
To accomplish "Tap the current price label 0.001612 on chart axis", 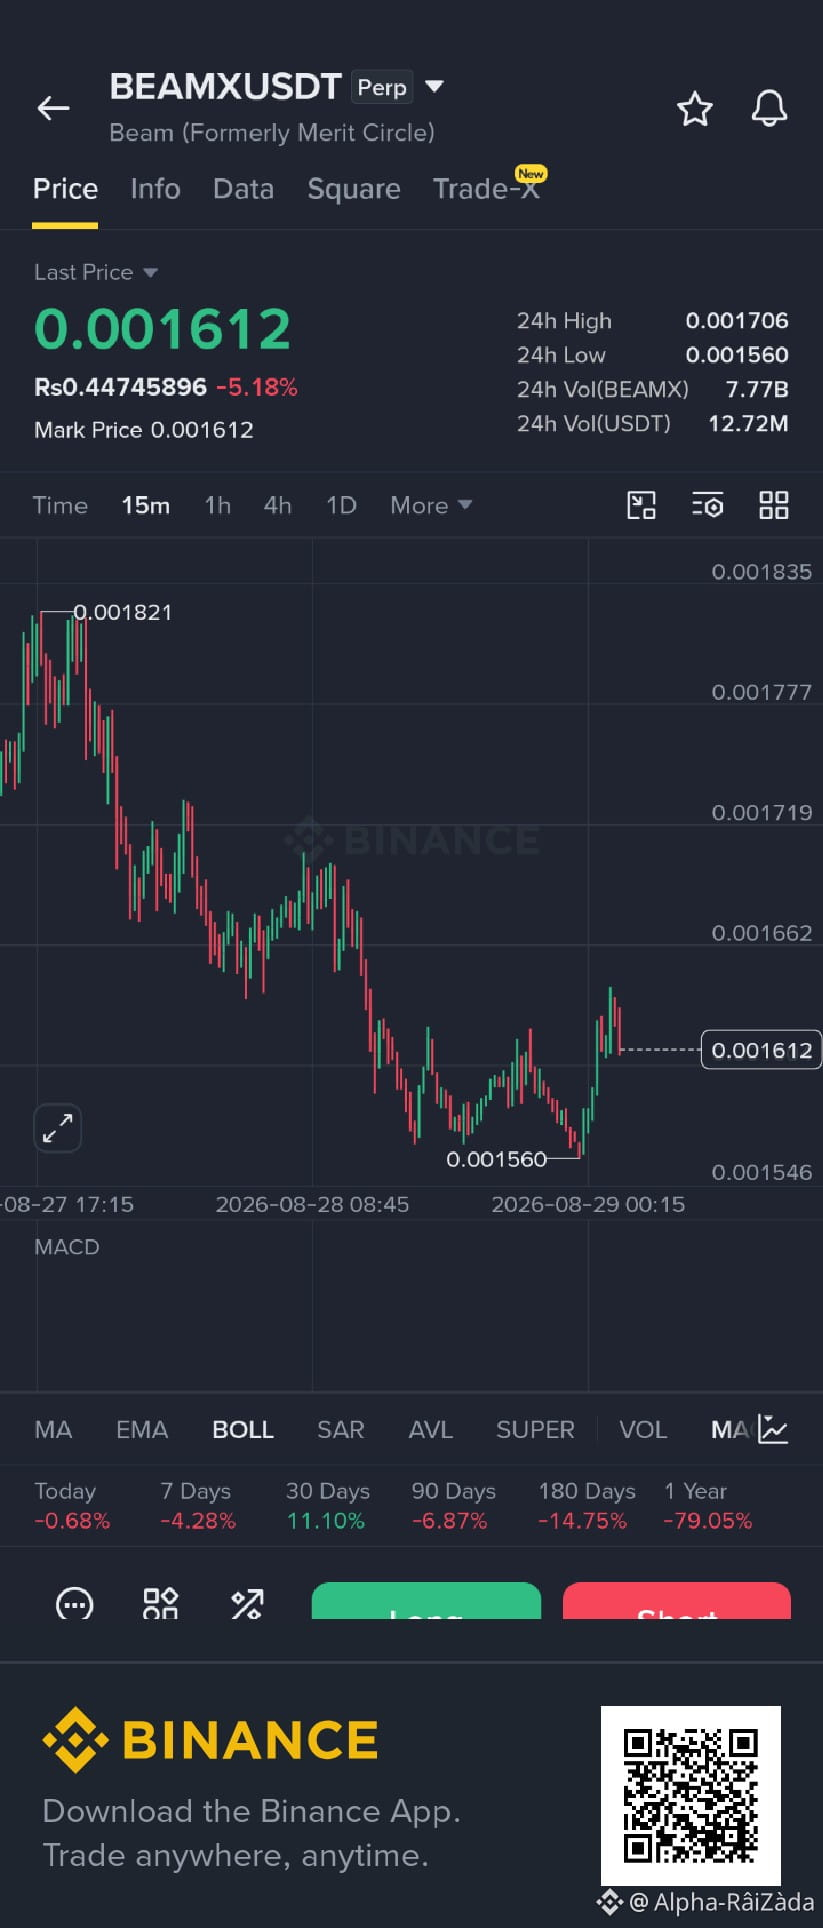I will point(761,1050).
